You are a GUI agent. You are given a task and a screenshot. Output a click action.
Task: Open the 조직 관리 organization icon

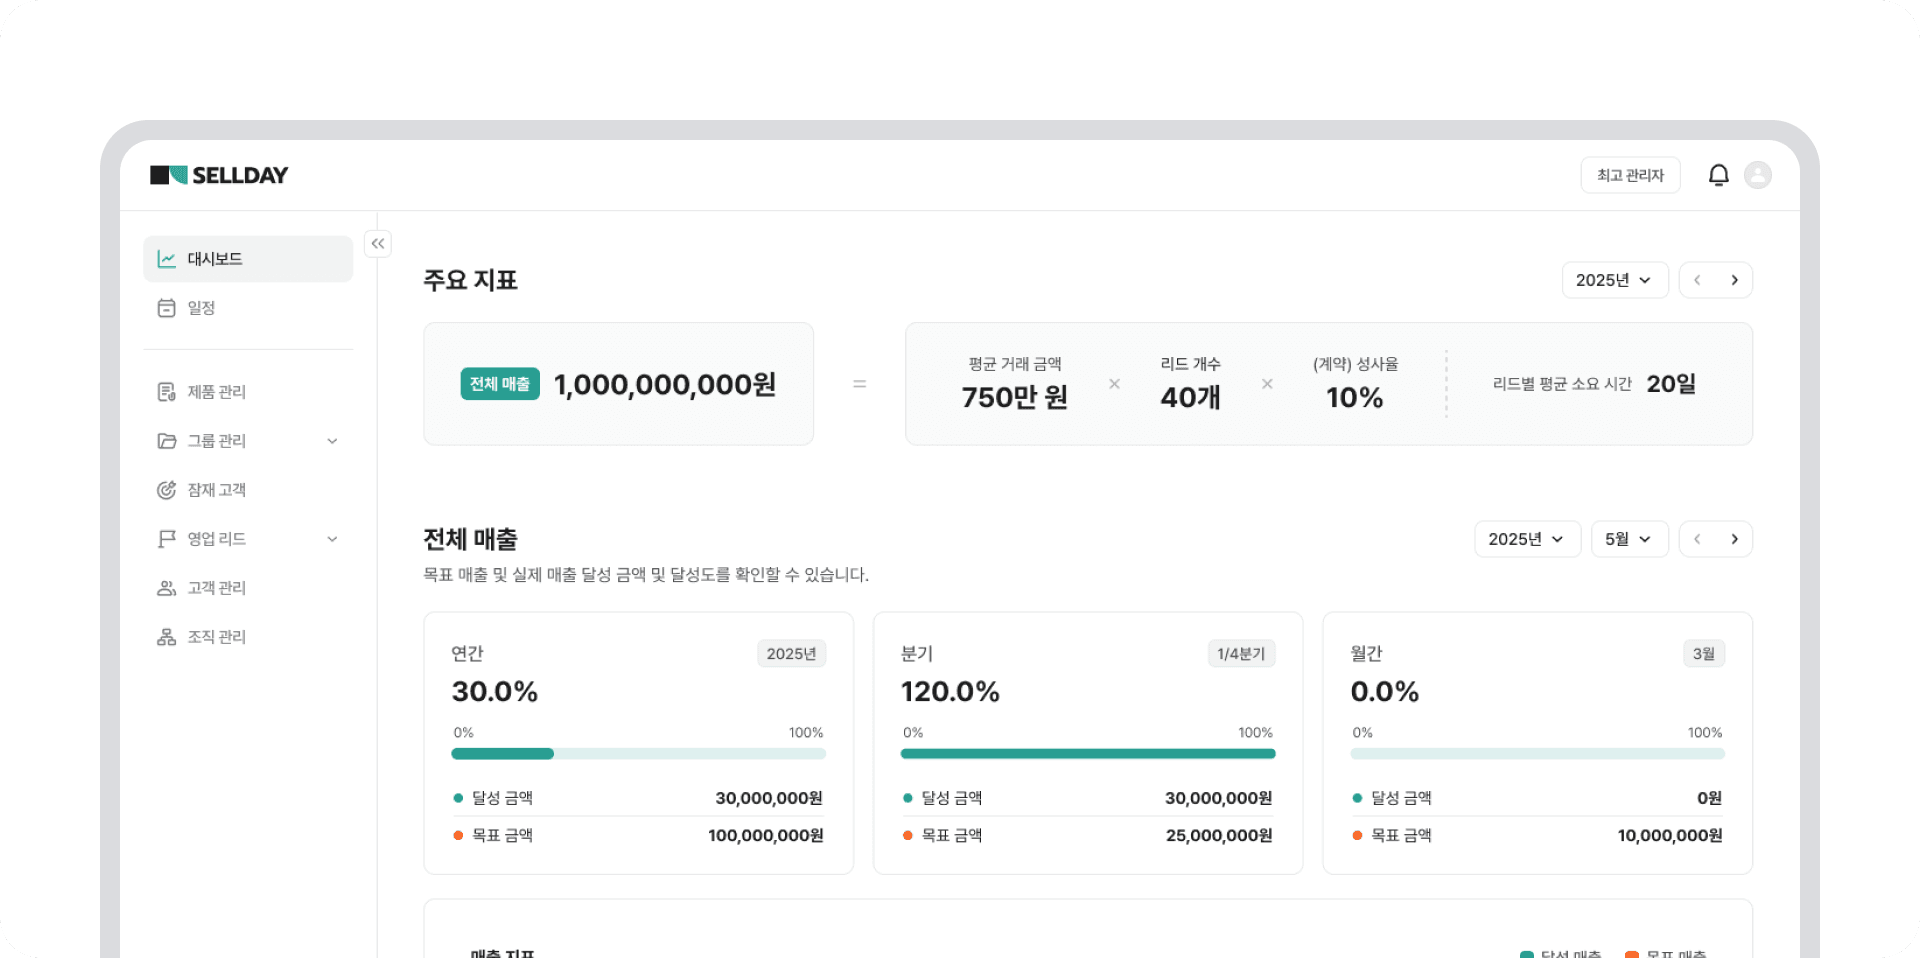[x=166, y=636]
